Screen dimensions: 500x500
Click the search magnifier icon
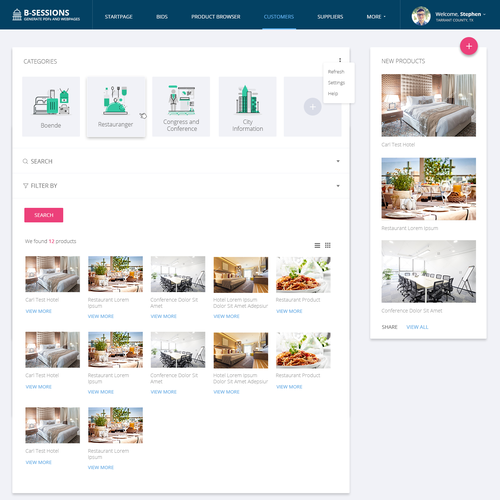coord(25,161)
